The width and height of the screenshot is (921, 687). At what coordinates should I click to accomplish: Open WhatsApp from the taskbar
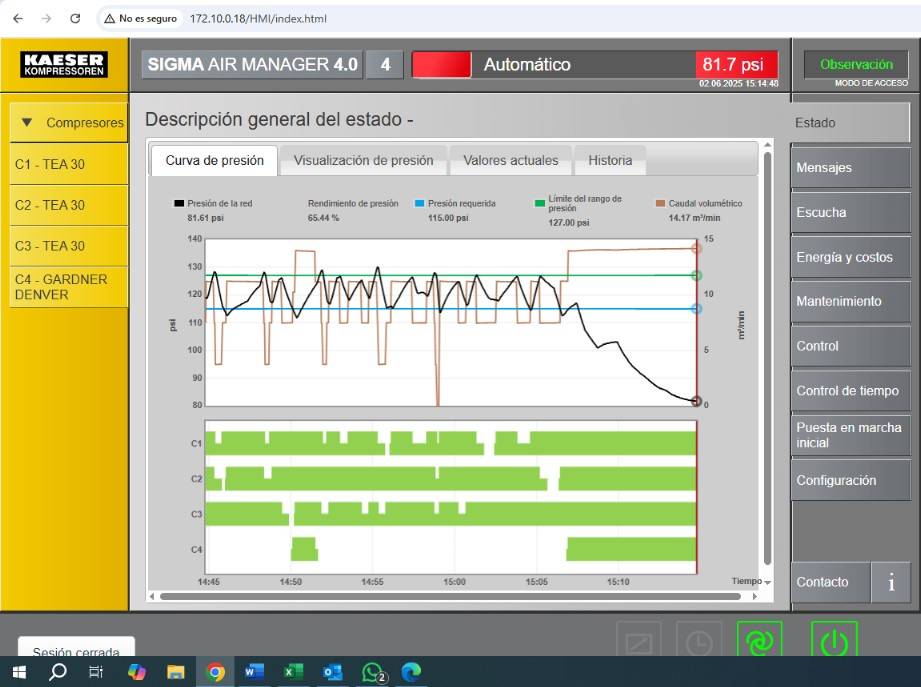(373, 672)
